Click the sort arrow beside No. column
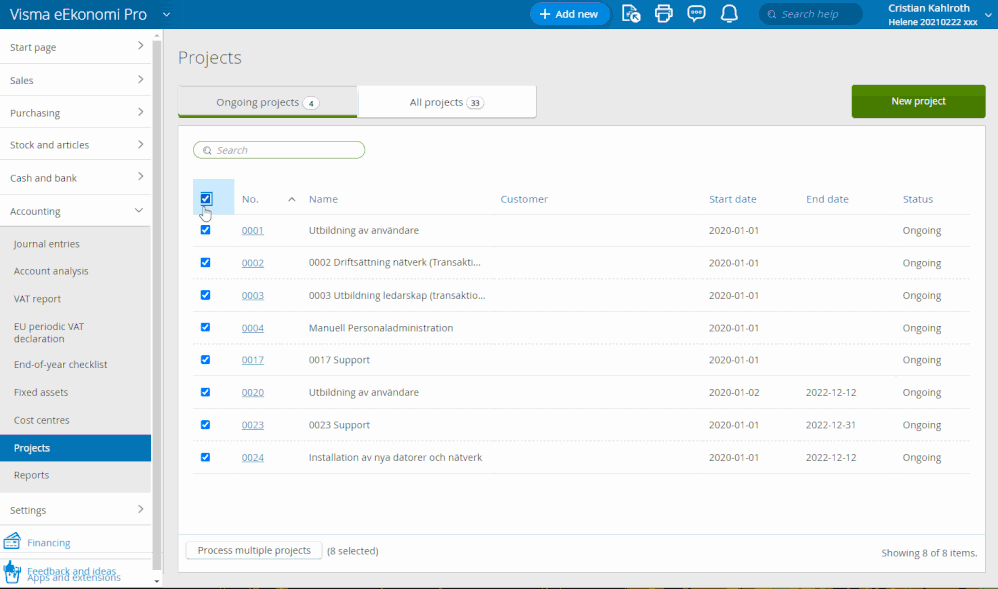998x589 pixels. 292,200
